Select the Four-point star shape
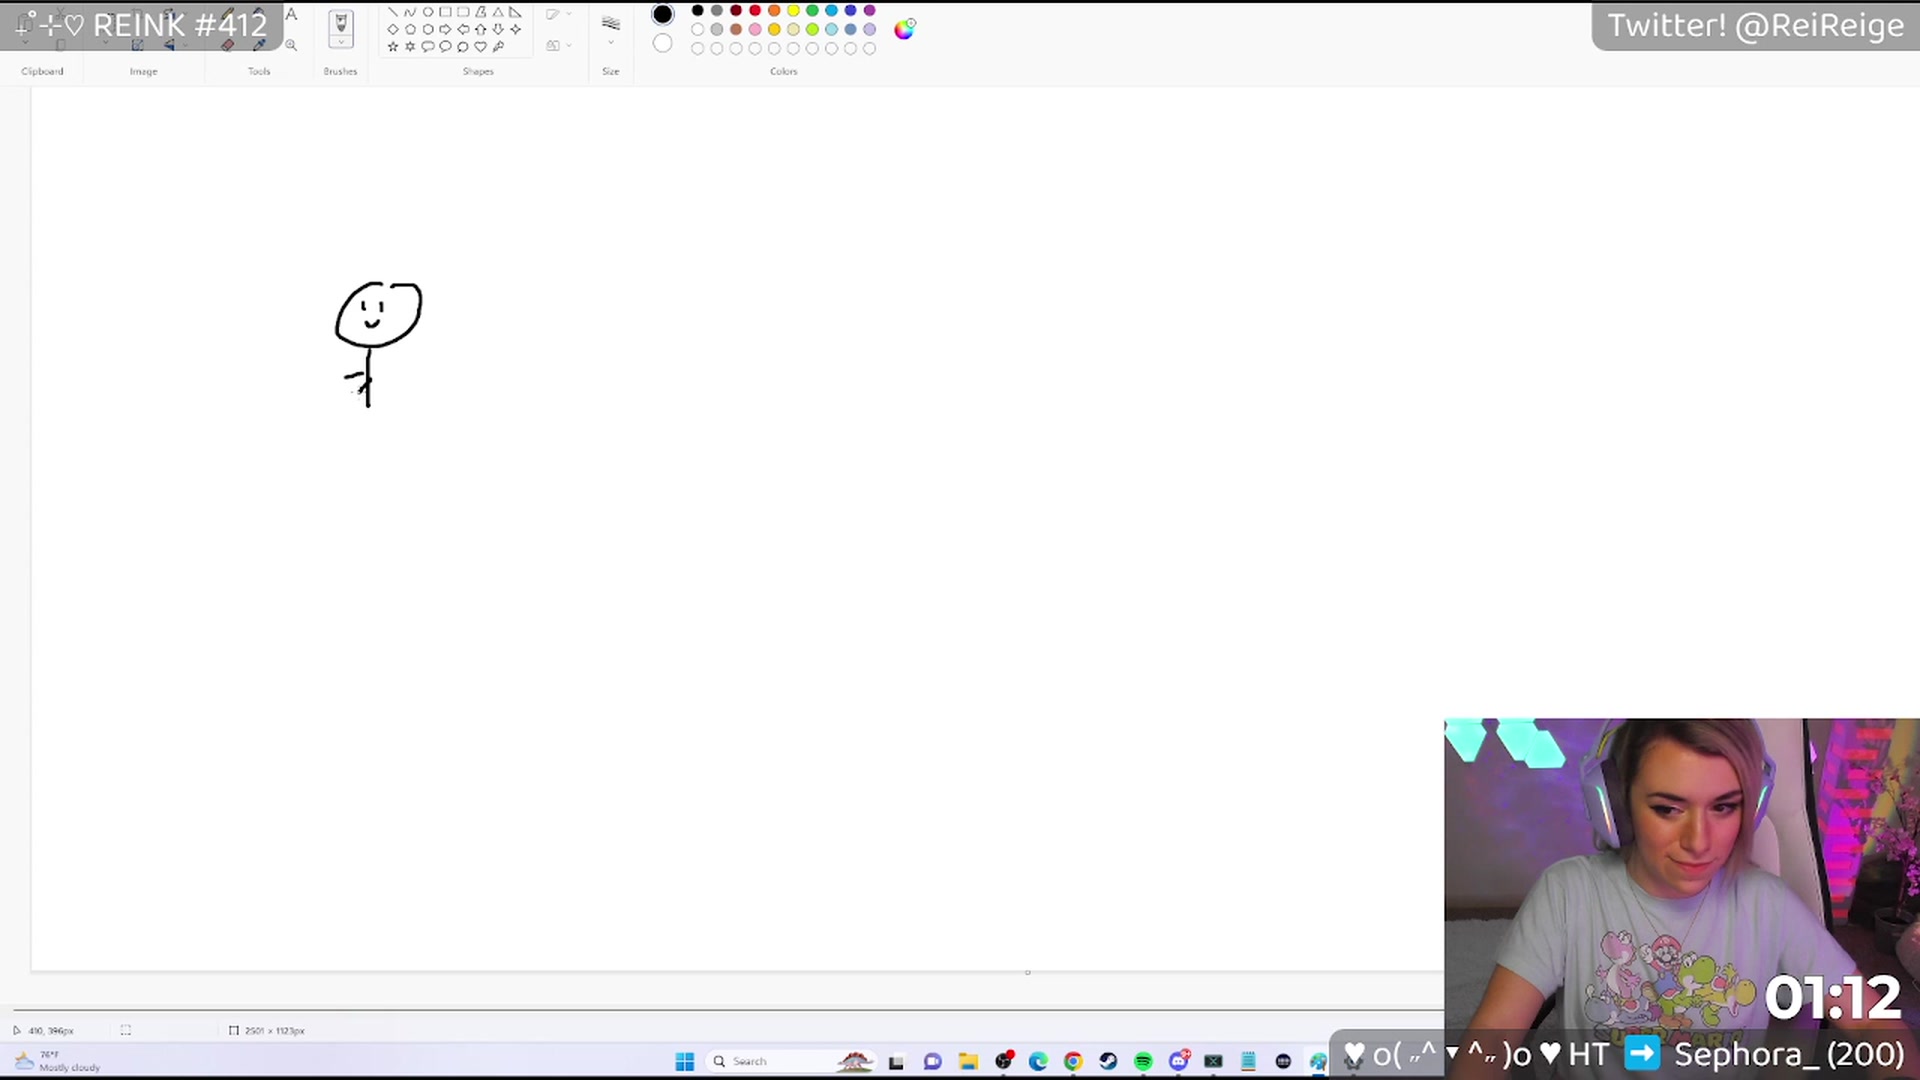Screen dimensions: 1920x1080 [x=516, y=29]
